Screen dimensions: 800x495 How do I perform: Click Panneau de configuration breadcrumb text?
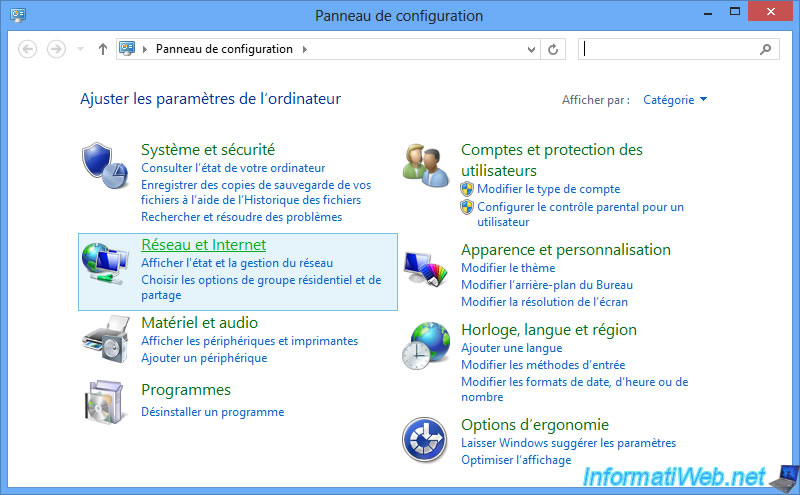tap(224, 49)
